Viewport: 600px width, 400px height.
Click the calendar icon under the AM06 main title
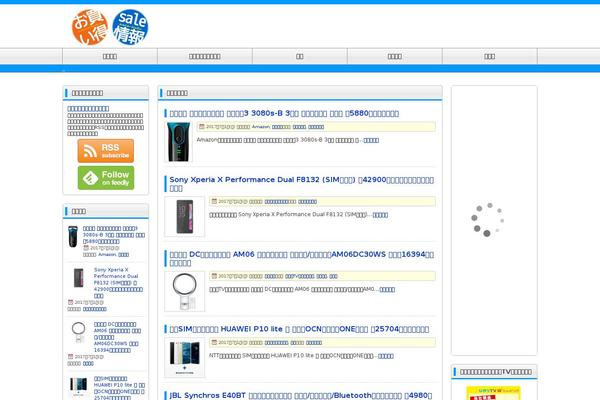coord(214,276)
